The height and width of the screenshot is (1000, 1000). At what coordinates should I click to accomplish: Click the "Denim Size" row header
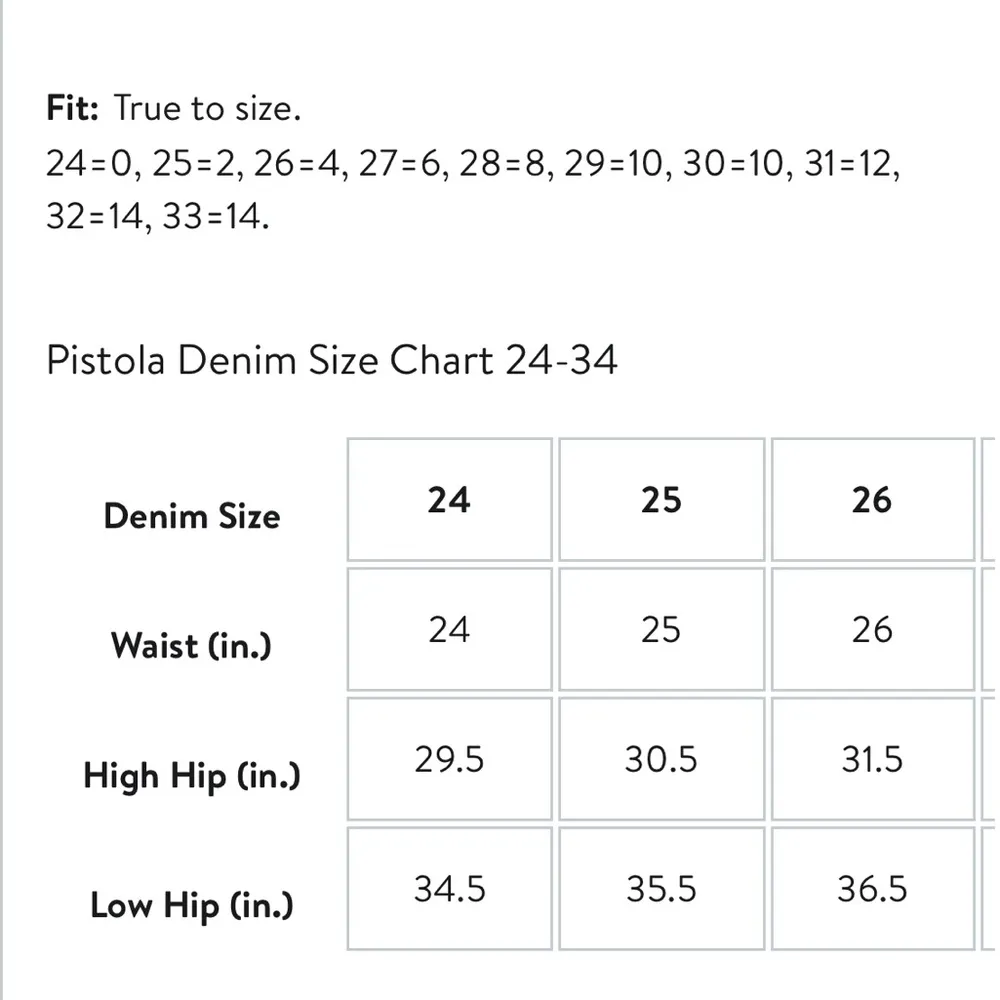192,516
